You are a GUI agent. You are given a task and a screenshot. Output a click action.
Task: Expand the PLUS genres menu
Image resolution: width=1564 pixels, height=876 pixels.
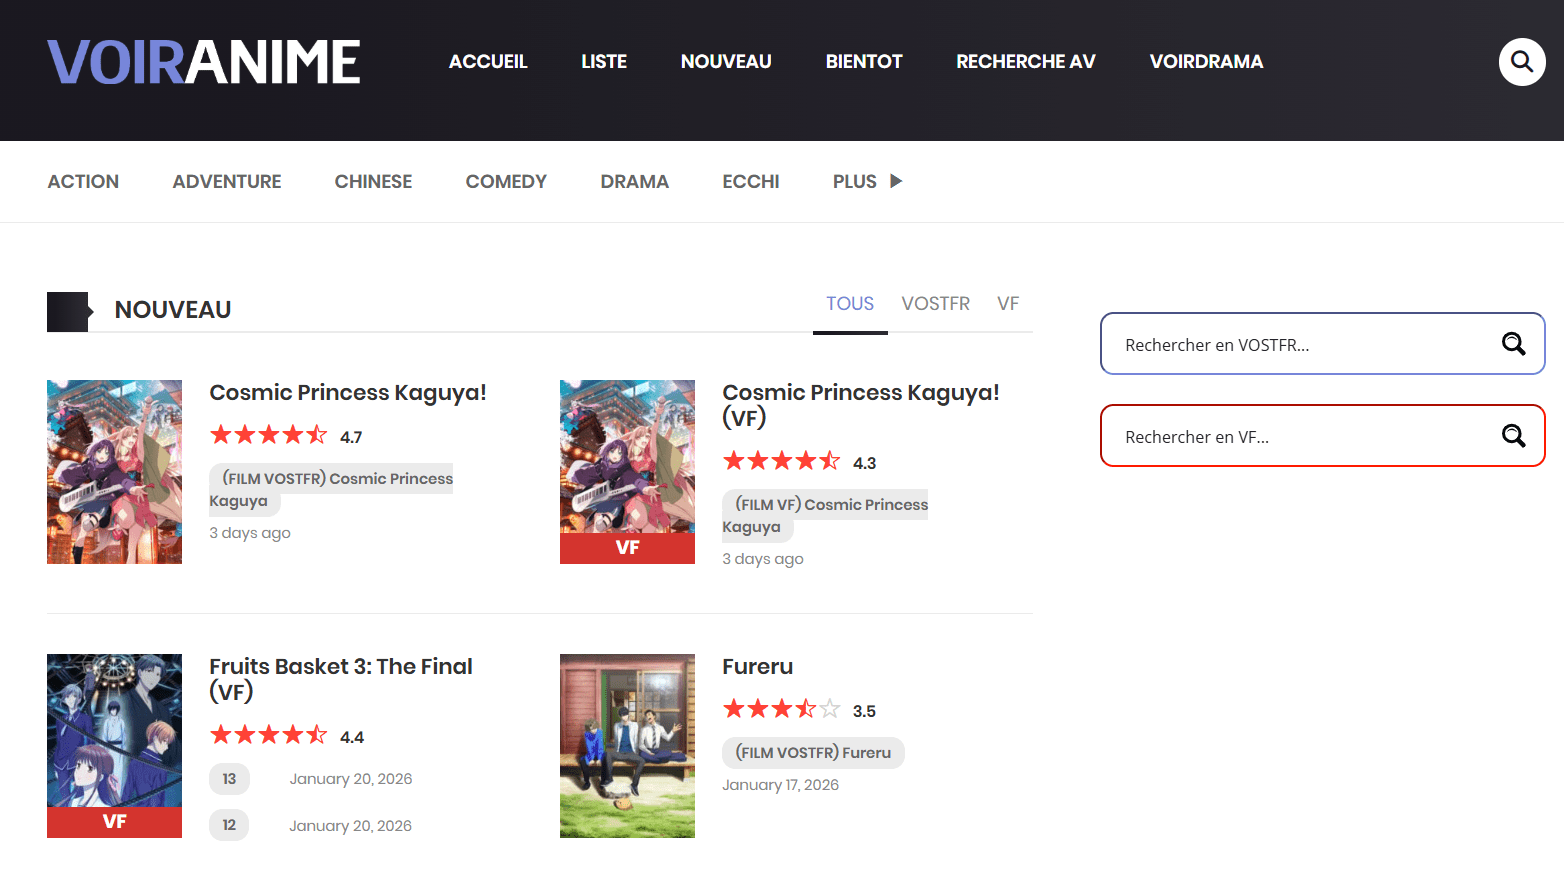tap(867, 181)
